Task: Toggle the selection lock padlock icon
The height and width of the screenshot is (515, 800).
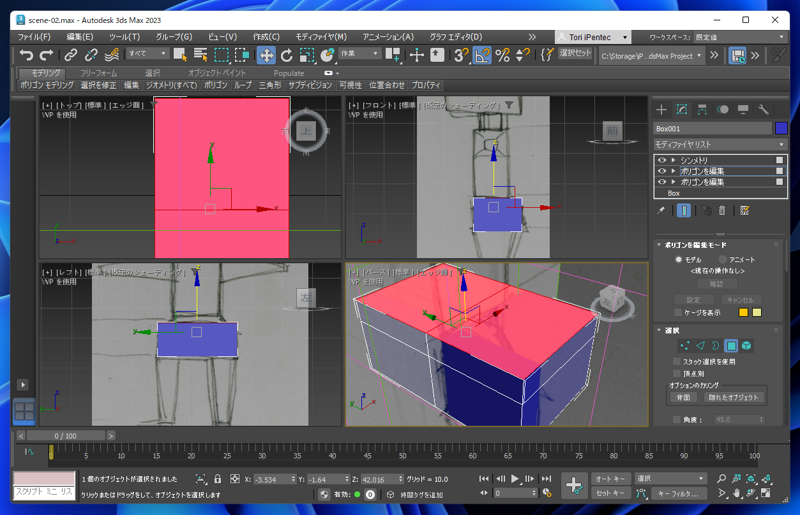Action: (218, 479)
